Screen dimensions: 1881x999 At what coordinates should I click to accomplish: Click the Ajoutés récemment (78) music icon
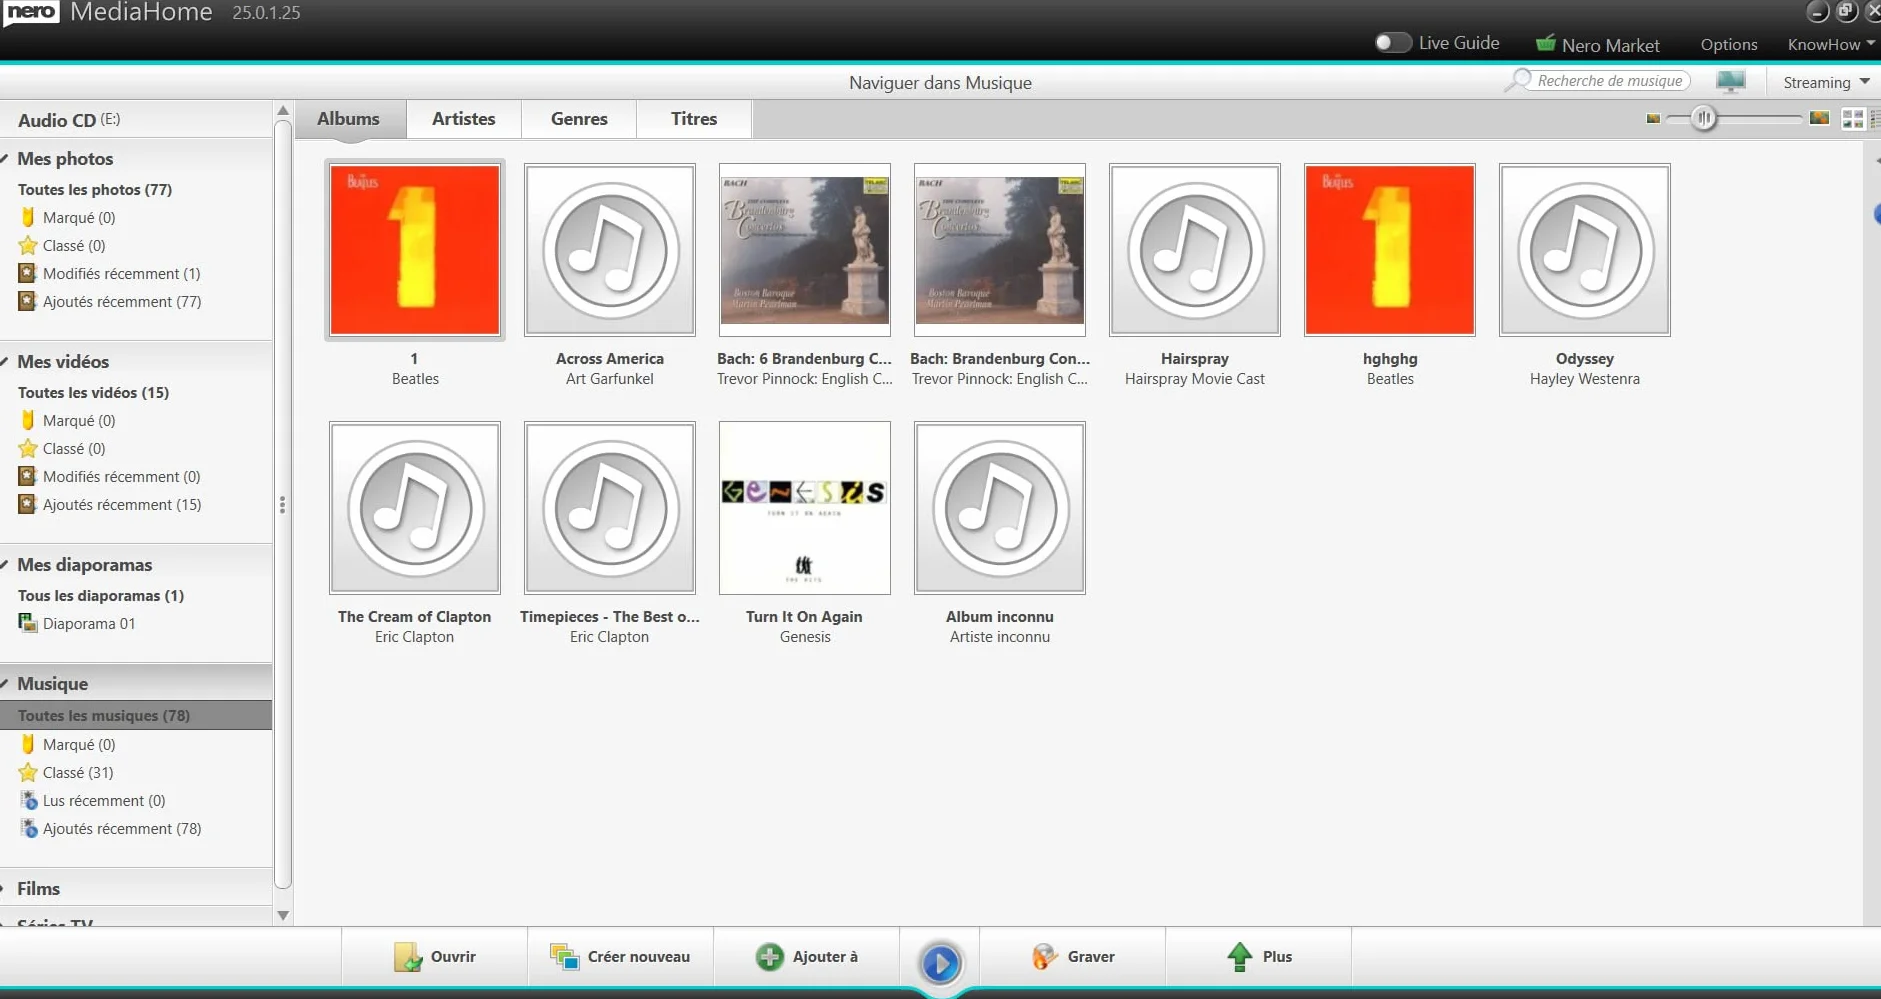(29, 828)
